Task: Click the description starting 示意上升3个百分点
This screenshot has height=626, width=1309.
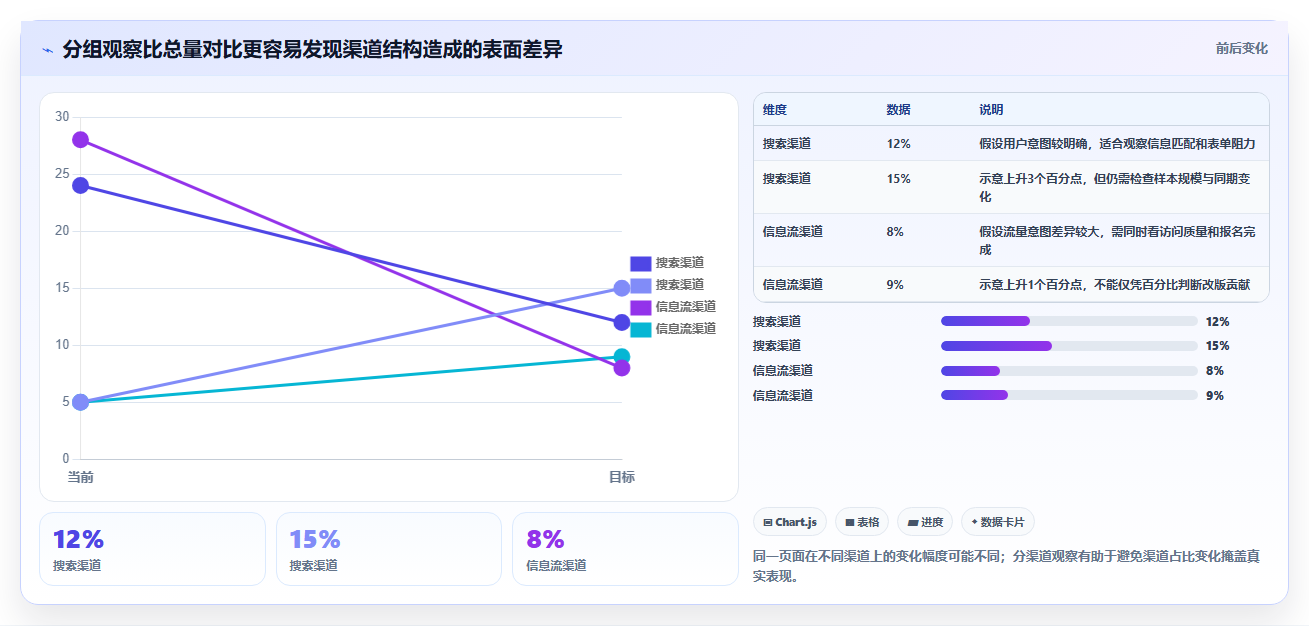Action: [1117, 188]
